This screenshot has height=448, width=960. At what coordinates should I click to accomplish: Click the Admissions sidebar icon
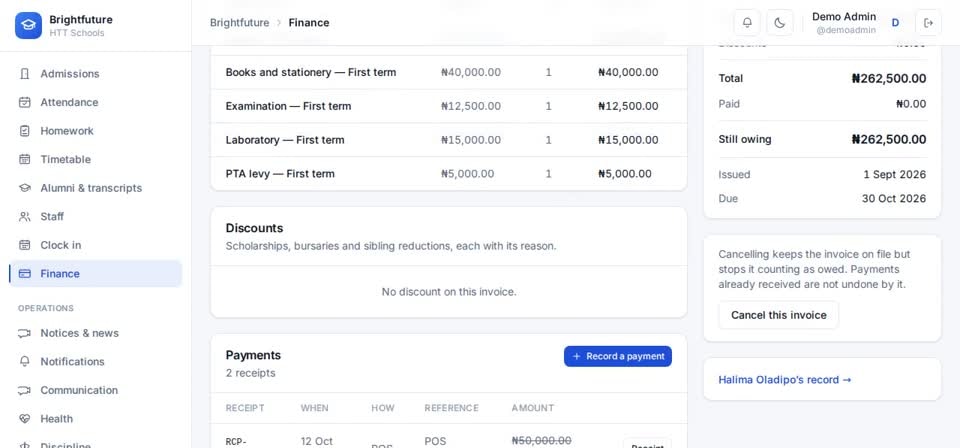coord(24,74)
